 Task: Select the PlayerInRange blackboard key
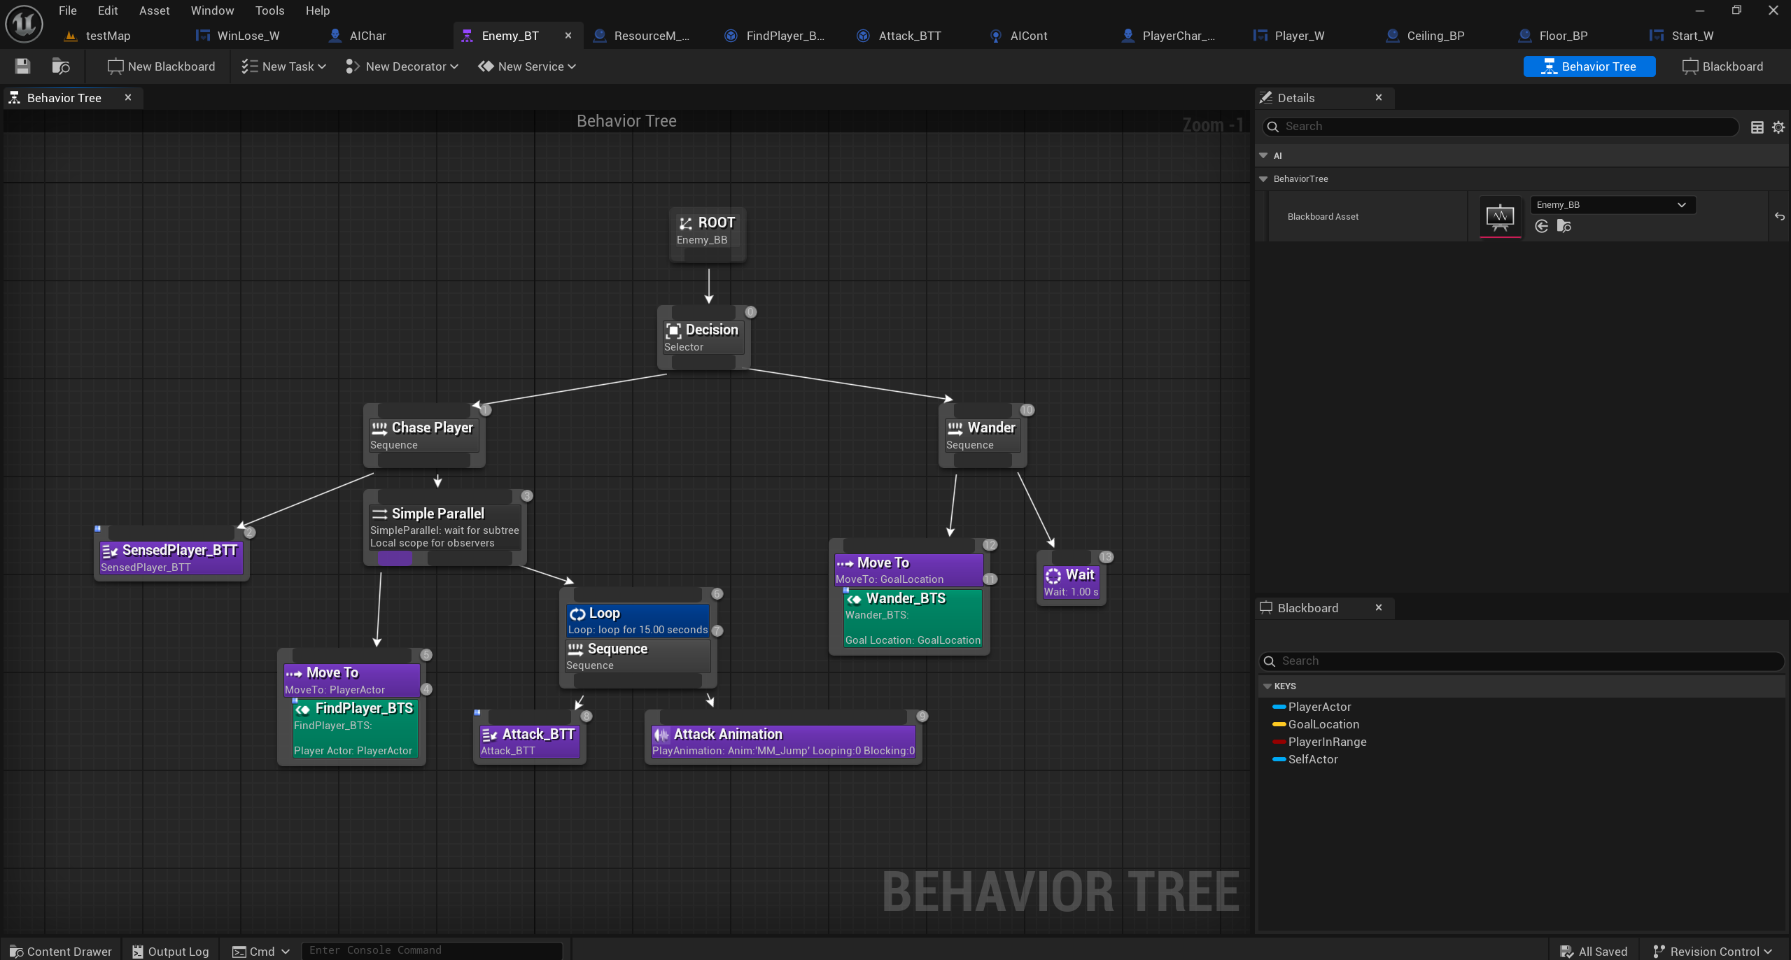pyautogui.click(x=1326, y=742)
